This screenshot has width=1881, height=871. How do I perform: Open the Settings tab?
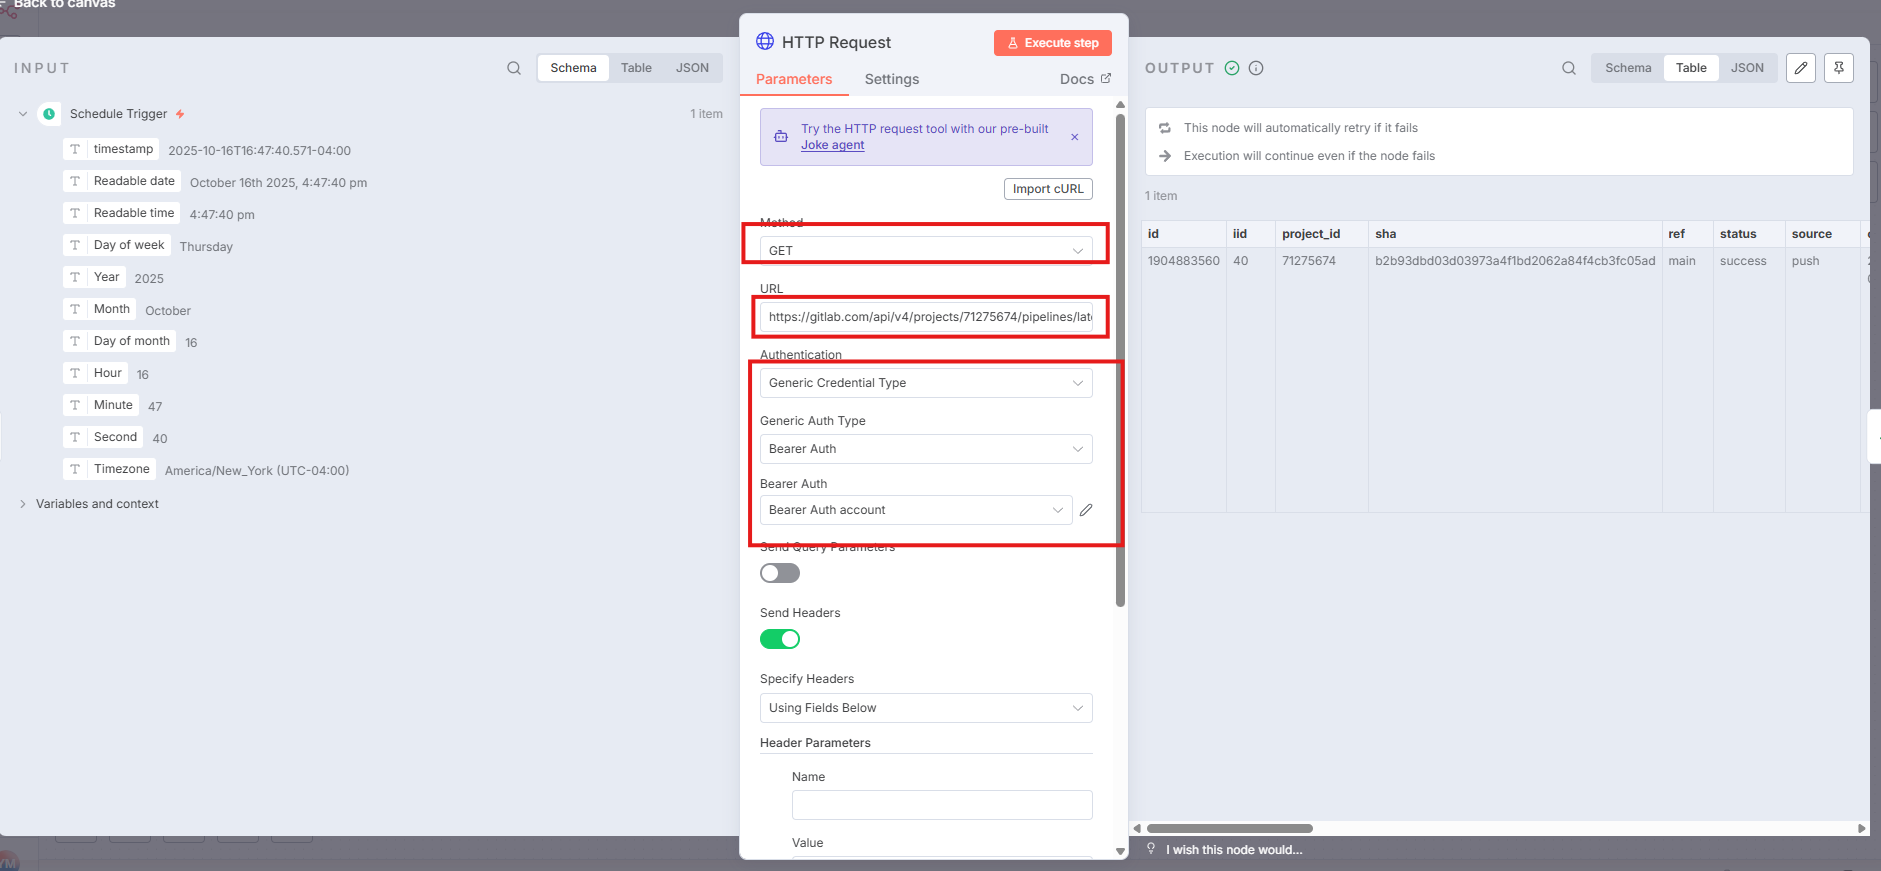[x=891, y=79]
